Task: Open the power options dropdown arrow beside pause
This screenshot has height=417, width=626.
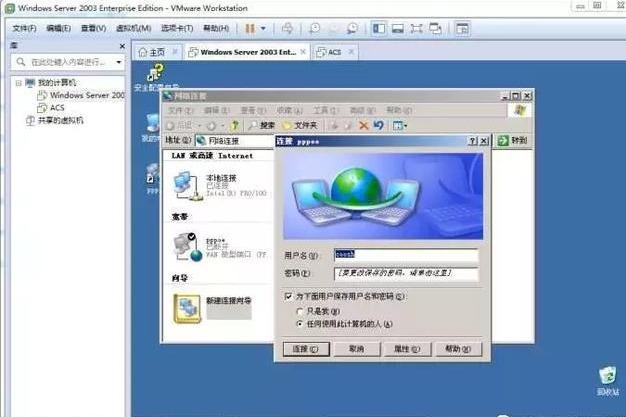Action: click(x=263, y=28)
